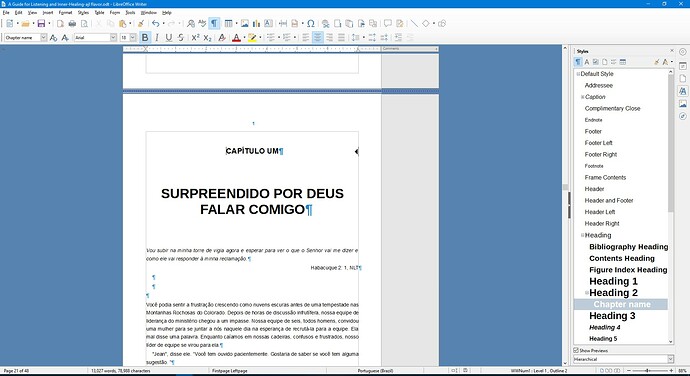Screen dimensions: 690x376
Task: Select the Contents Heading style
Action: coord(622,258)
